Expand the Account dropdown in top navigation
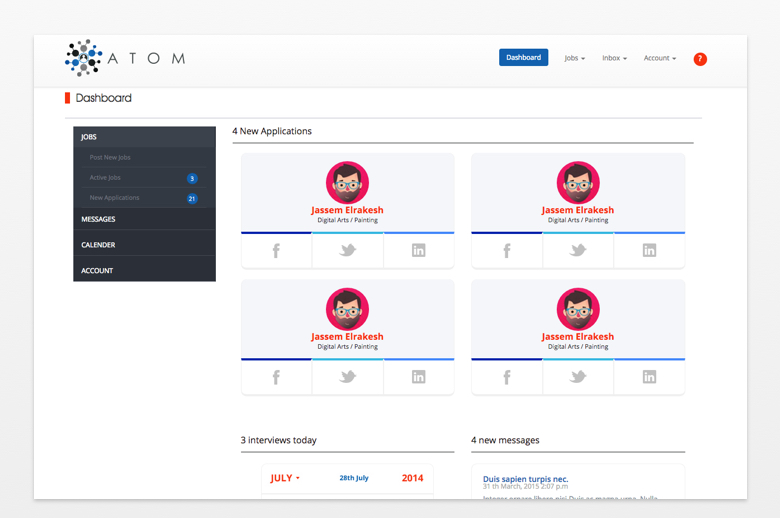 (x=660, y=58)
